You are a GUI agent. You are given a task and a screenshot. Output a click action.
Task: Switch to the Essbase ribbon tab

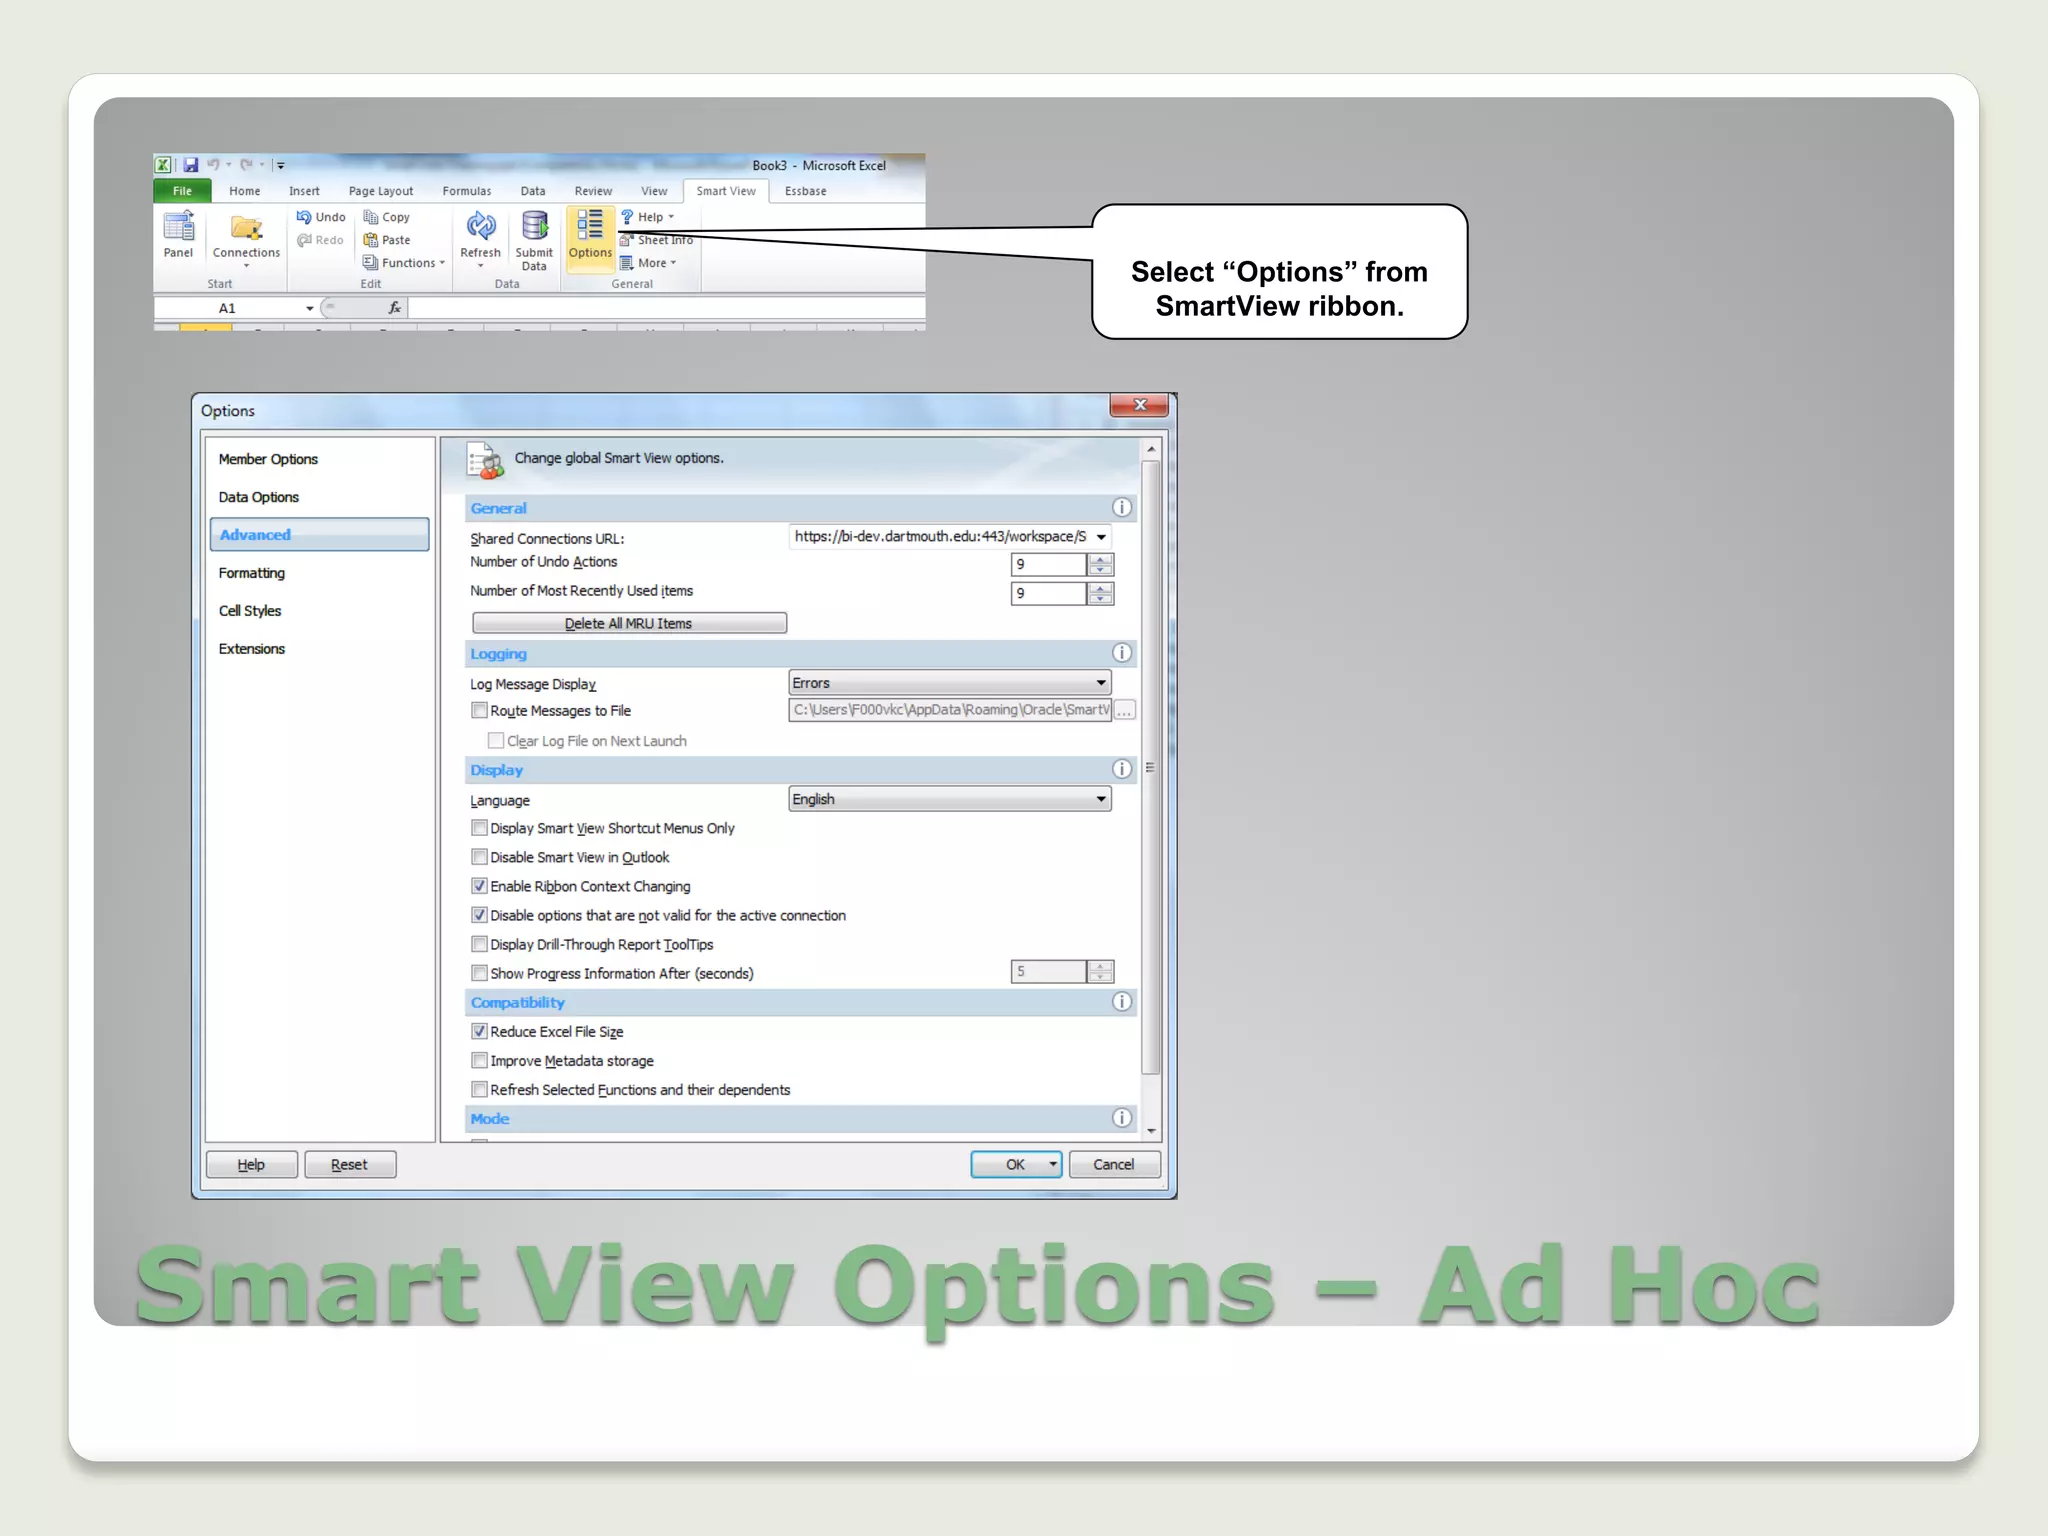click(805, 190)
